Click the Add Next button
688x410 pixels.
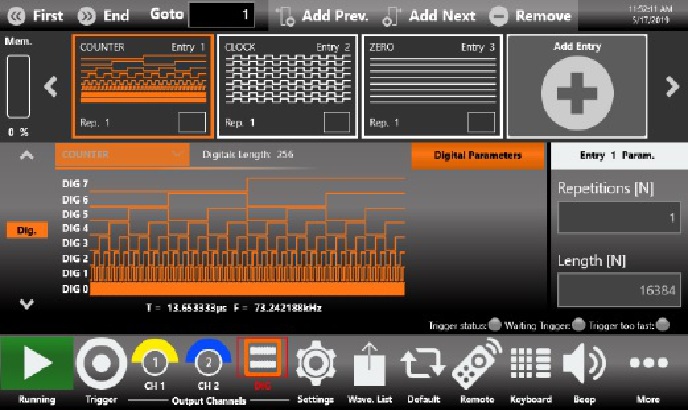pyautogui.click(x=429, y=16)
